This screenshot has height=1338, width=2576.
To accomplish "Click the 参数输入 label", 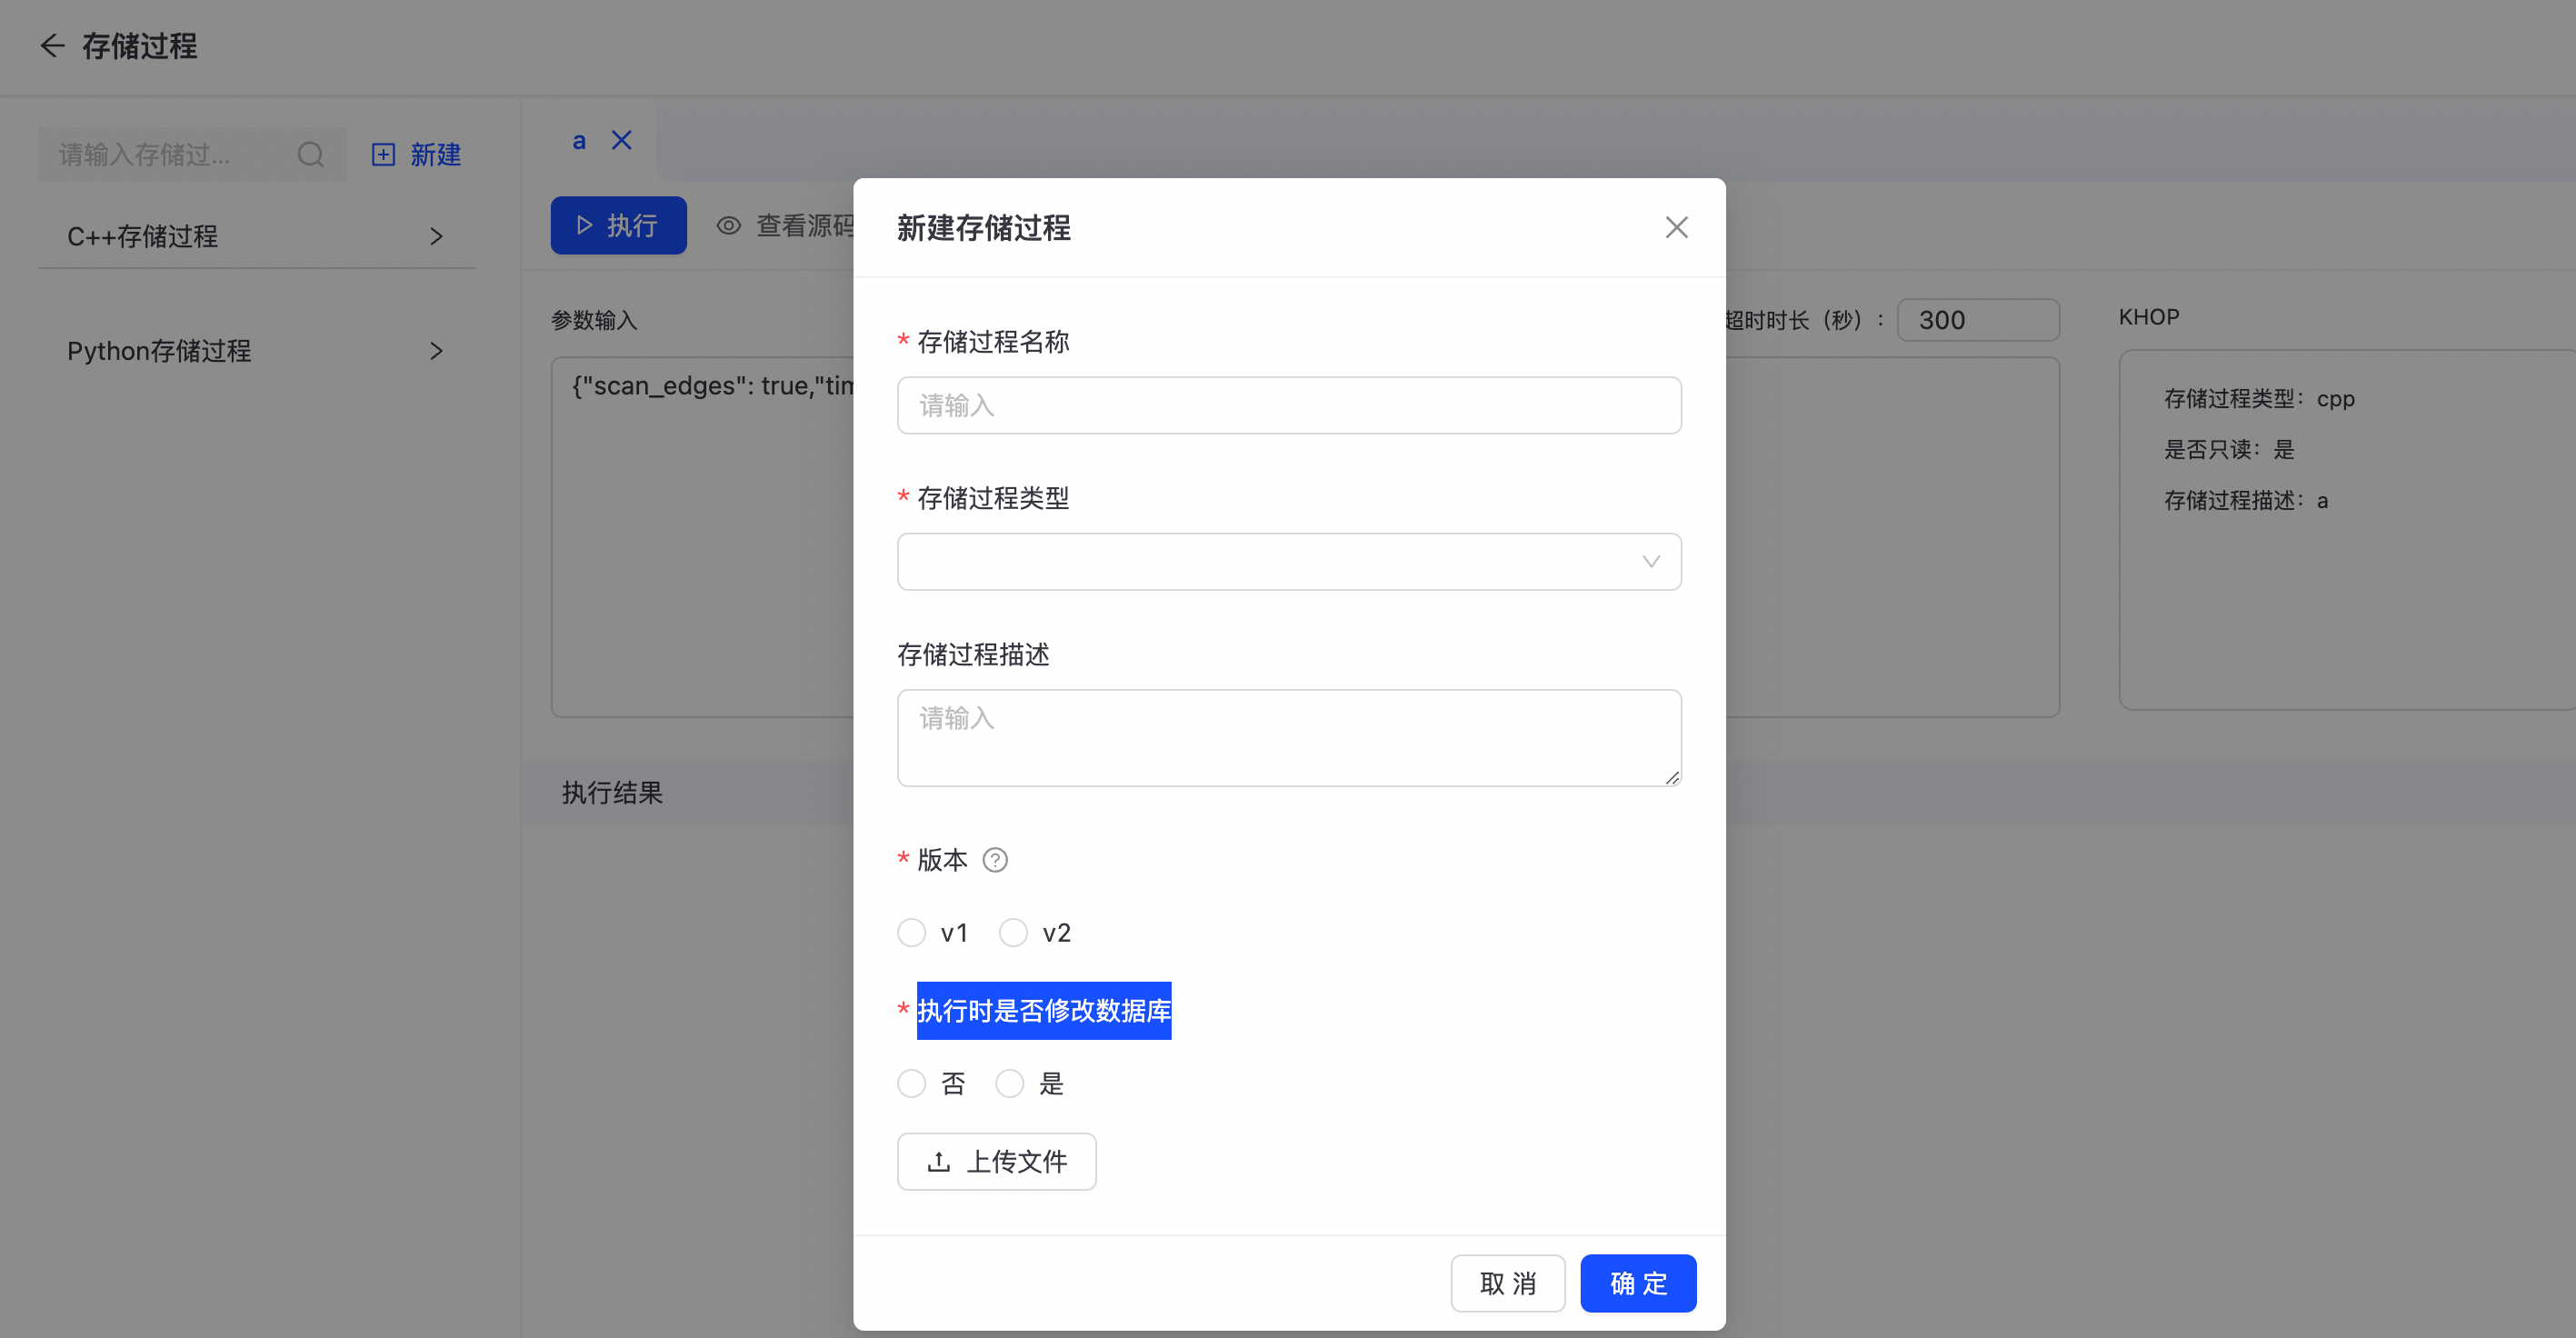I will click(594, 320).
